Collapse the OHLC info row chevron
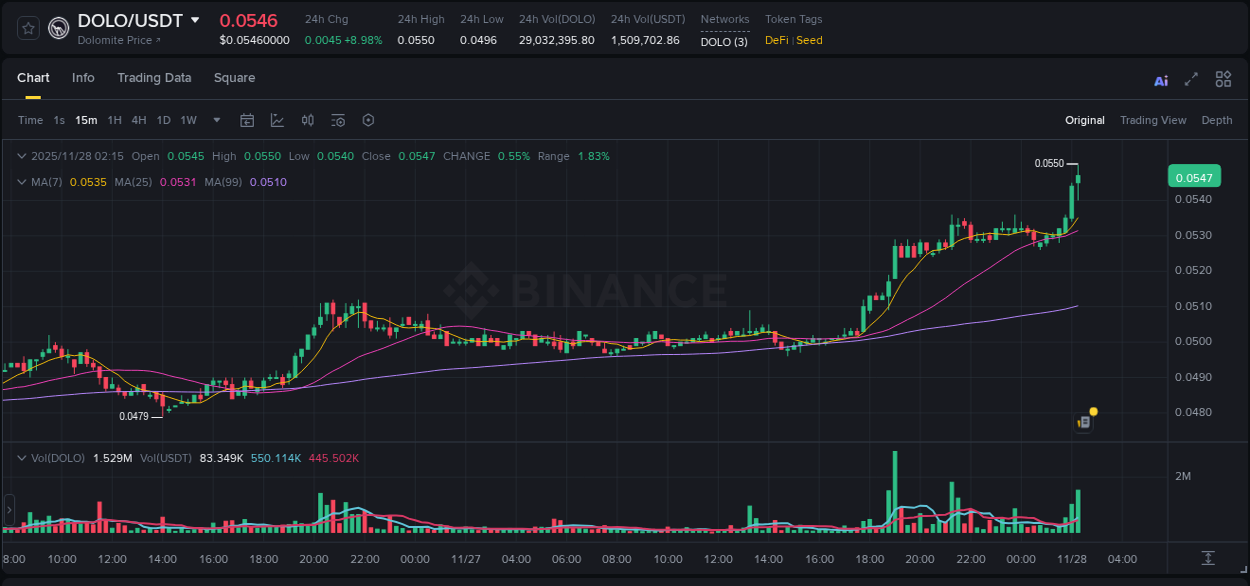This screenshot has width=1250, height=586. tap(21, 156)
